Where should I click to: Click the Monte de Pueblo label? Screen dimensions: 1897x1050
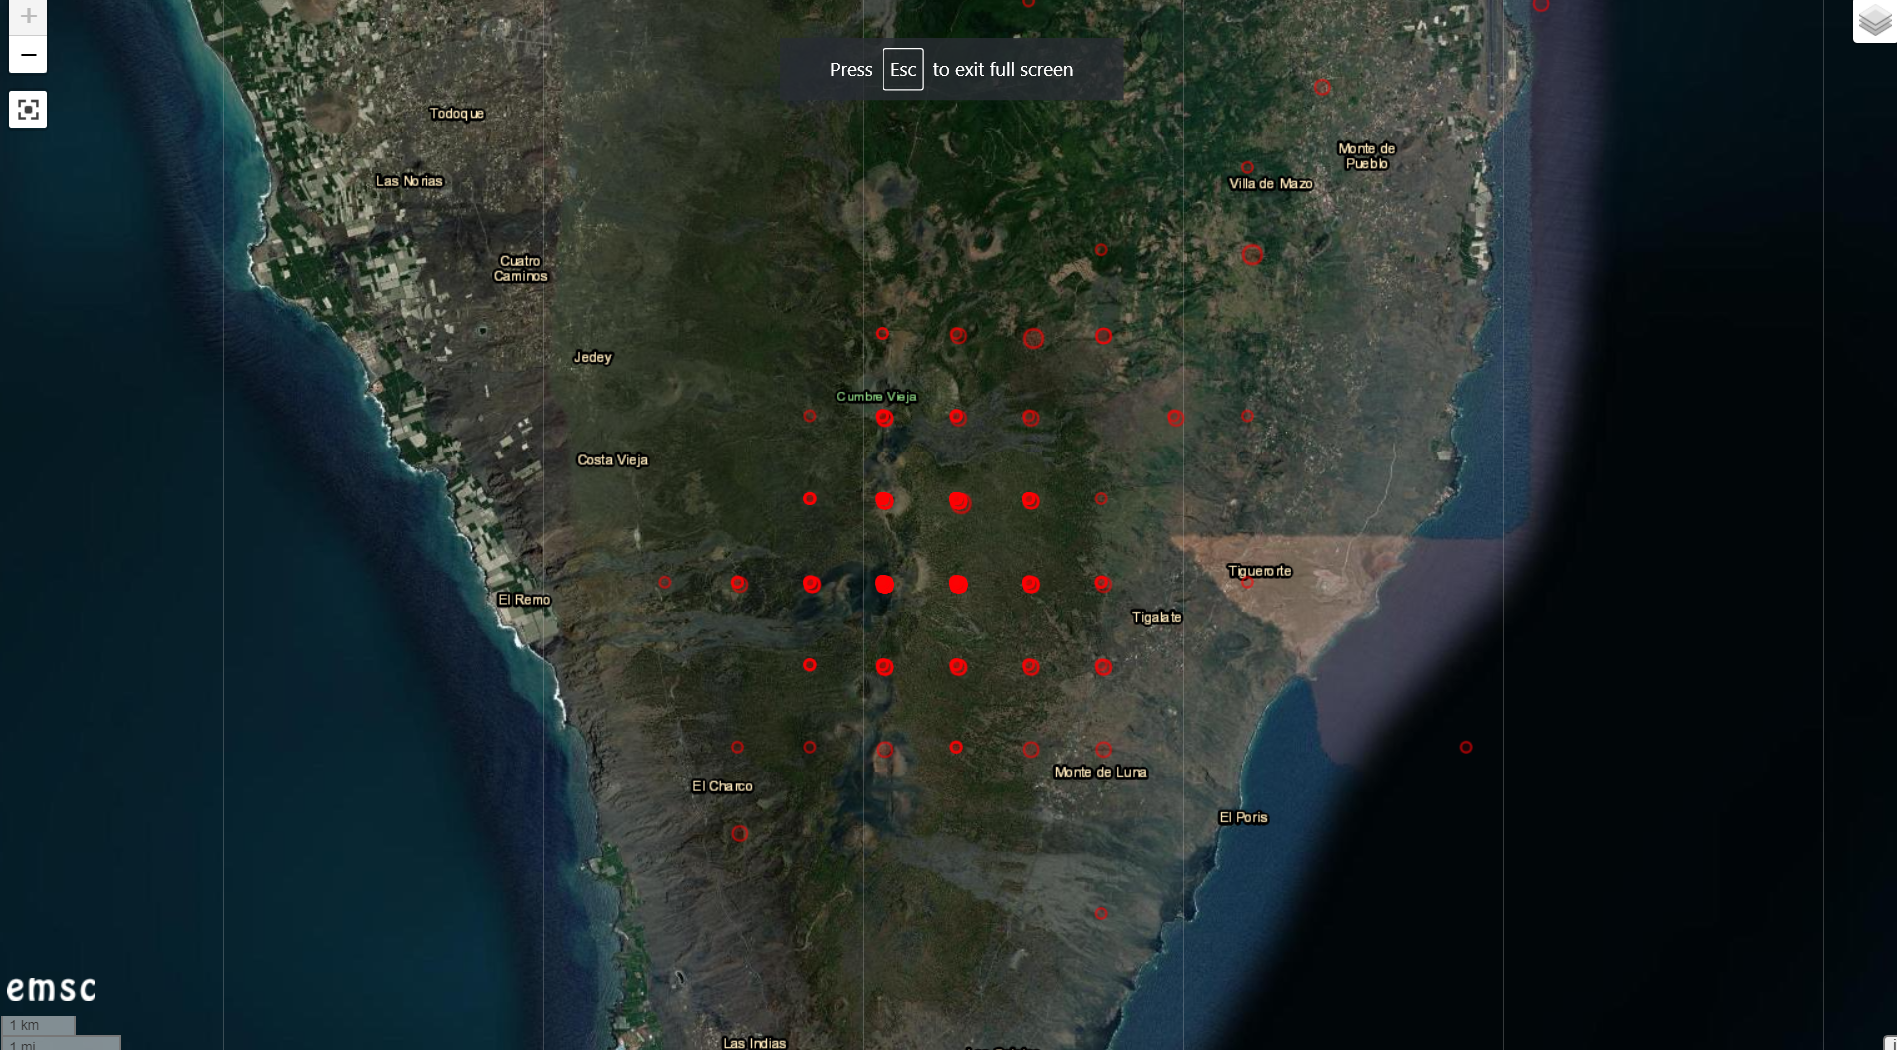point(1366,156)
